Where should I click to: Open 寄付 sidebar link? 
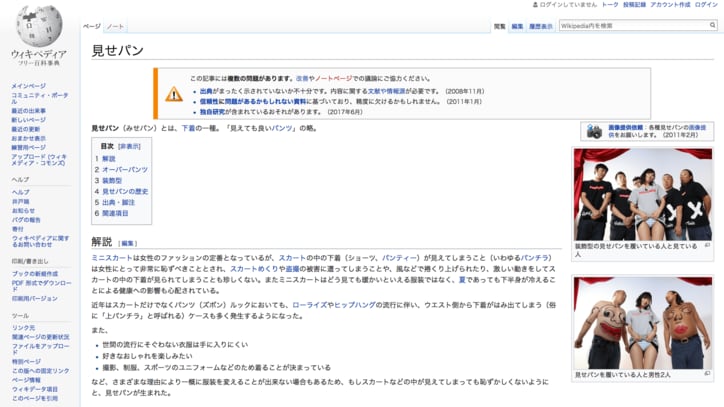click(18, 229)
